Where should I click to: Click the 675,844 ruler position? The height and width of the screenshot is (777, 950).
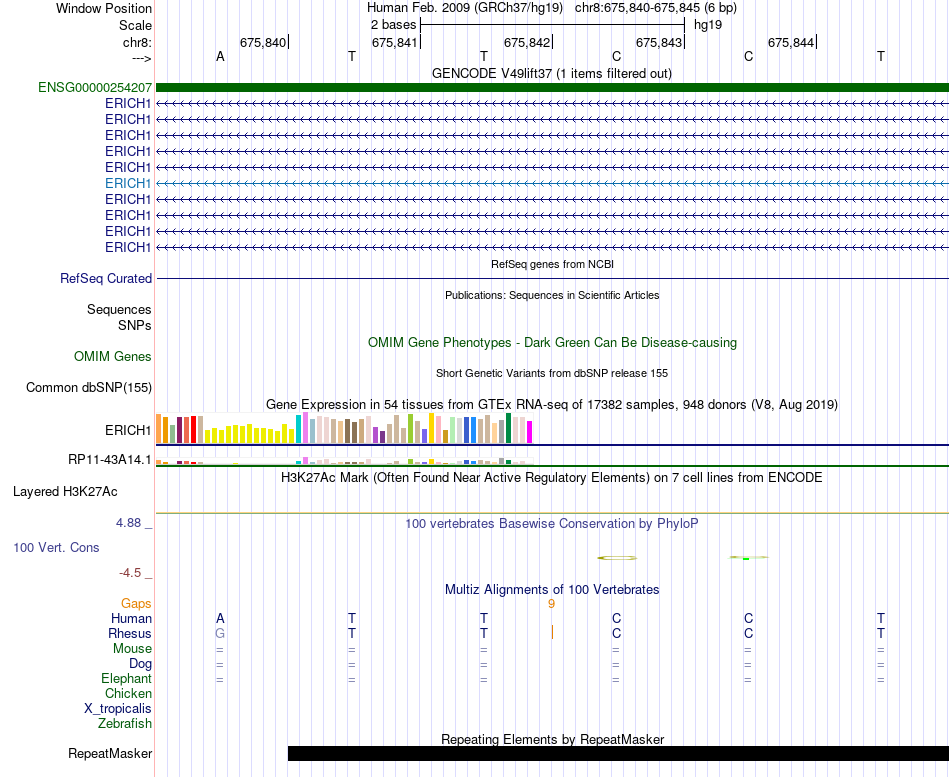click(x=791, y=42)
